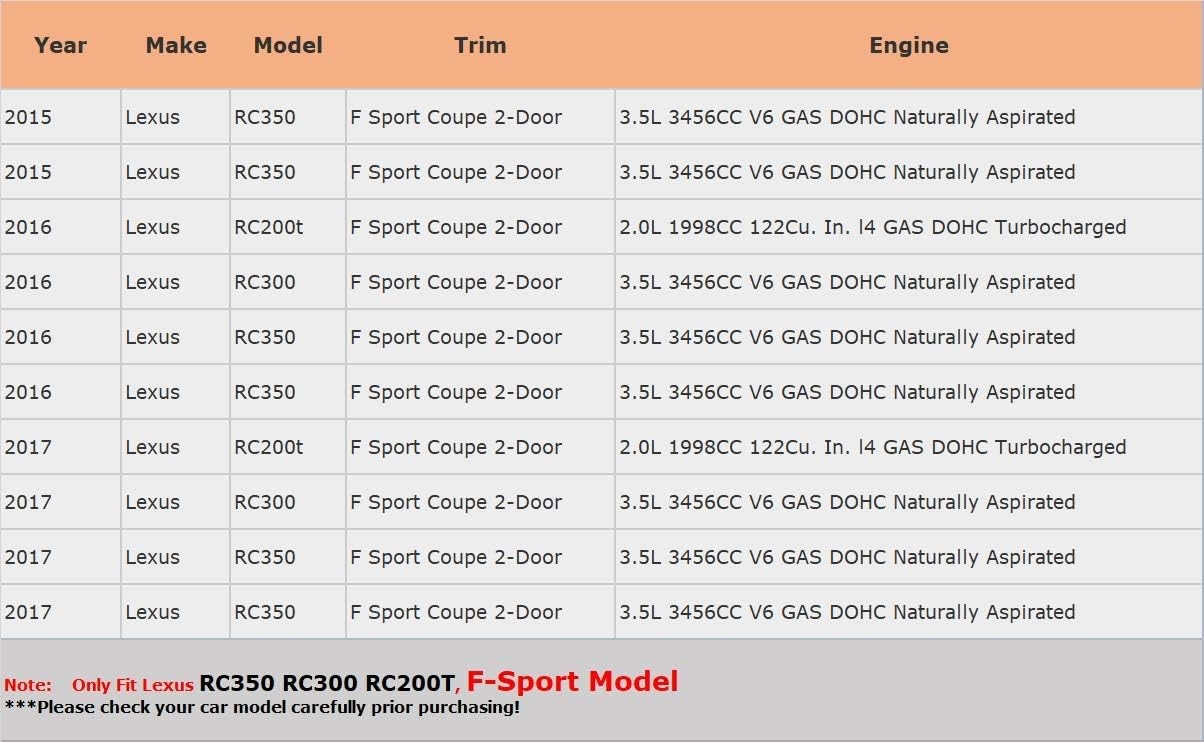Click the 2.0L Turbocharged engine cell for 2017
Viewport: 1204px width, 742px height.
pos(872,447)
